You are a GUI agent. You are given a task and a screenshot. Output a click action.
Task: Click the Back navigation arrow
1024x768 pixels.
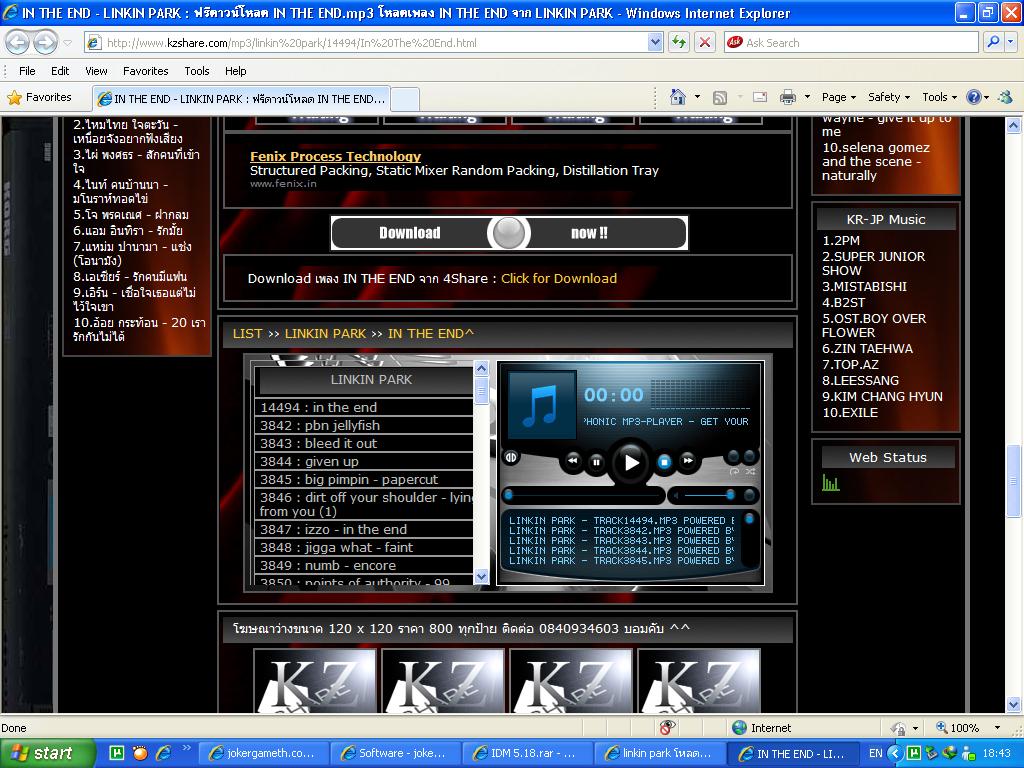click(x=18, y=43)
